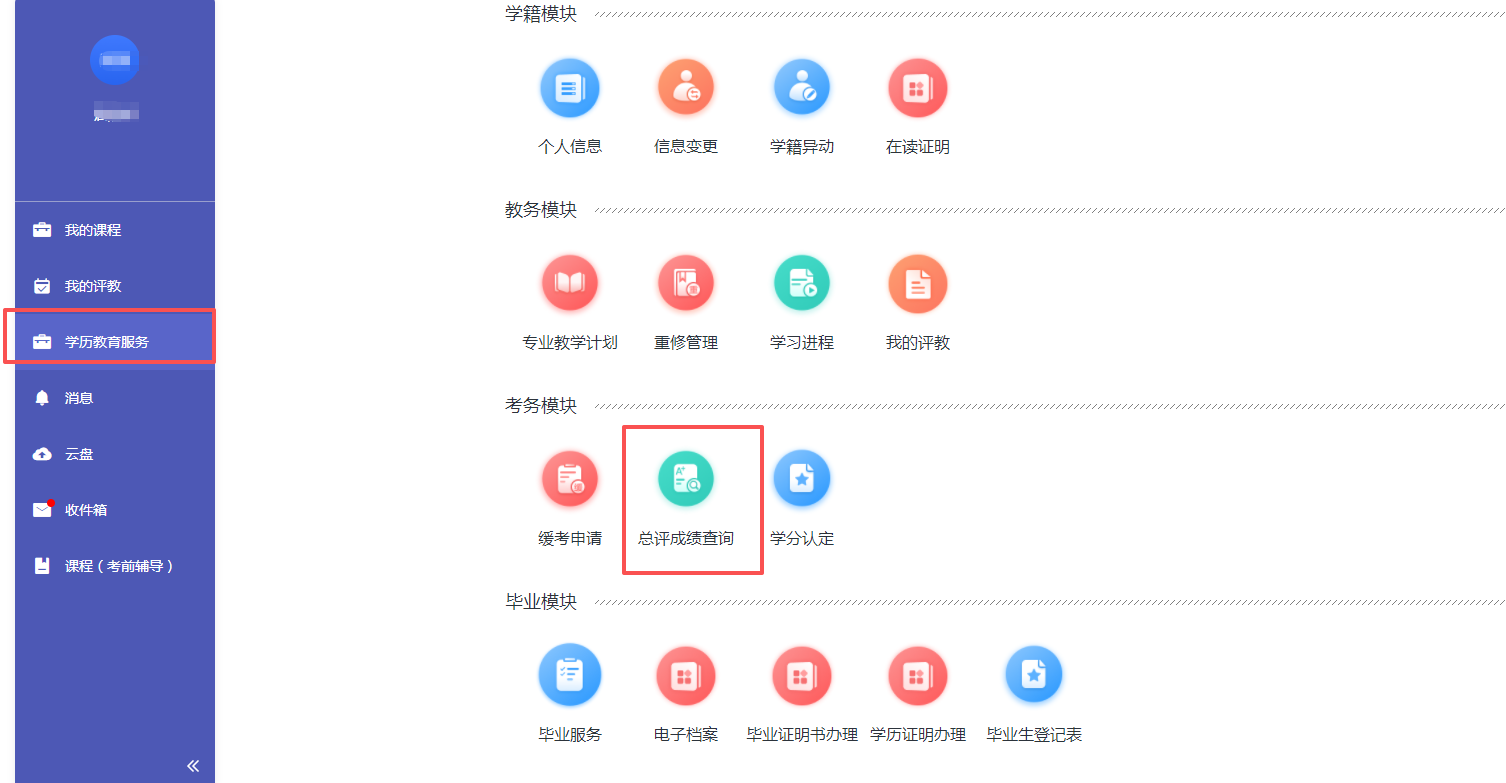Select 学历教育服务 sidebar item
Viewport: 1506px width, 783px height.
tap(107, 342)
